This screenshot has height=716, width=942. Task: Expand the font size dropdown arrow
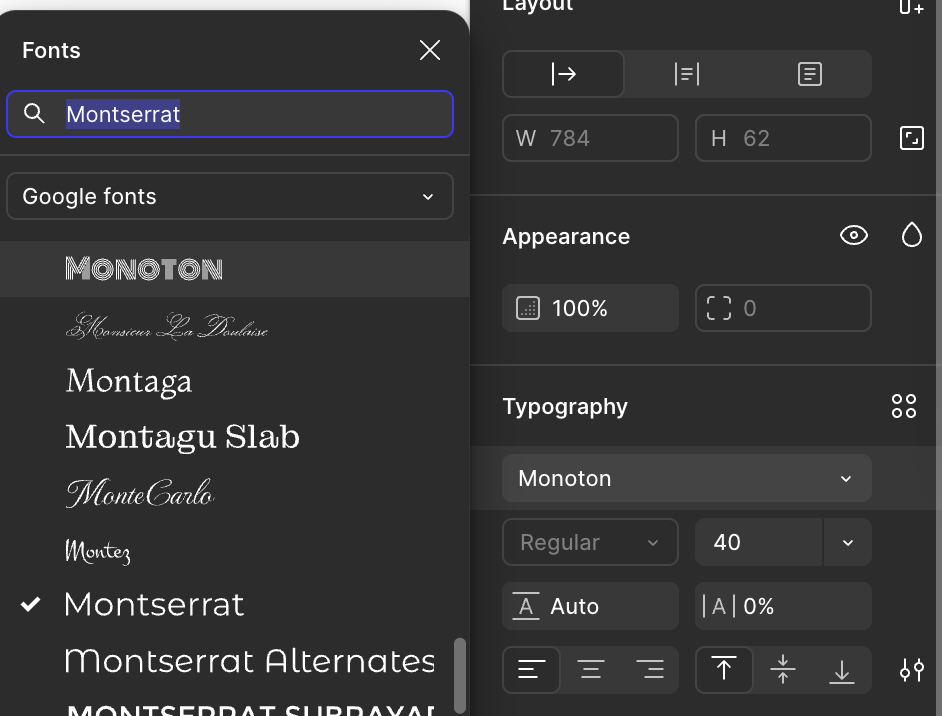(x=848, y=542)
